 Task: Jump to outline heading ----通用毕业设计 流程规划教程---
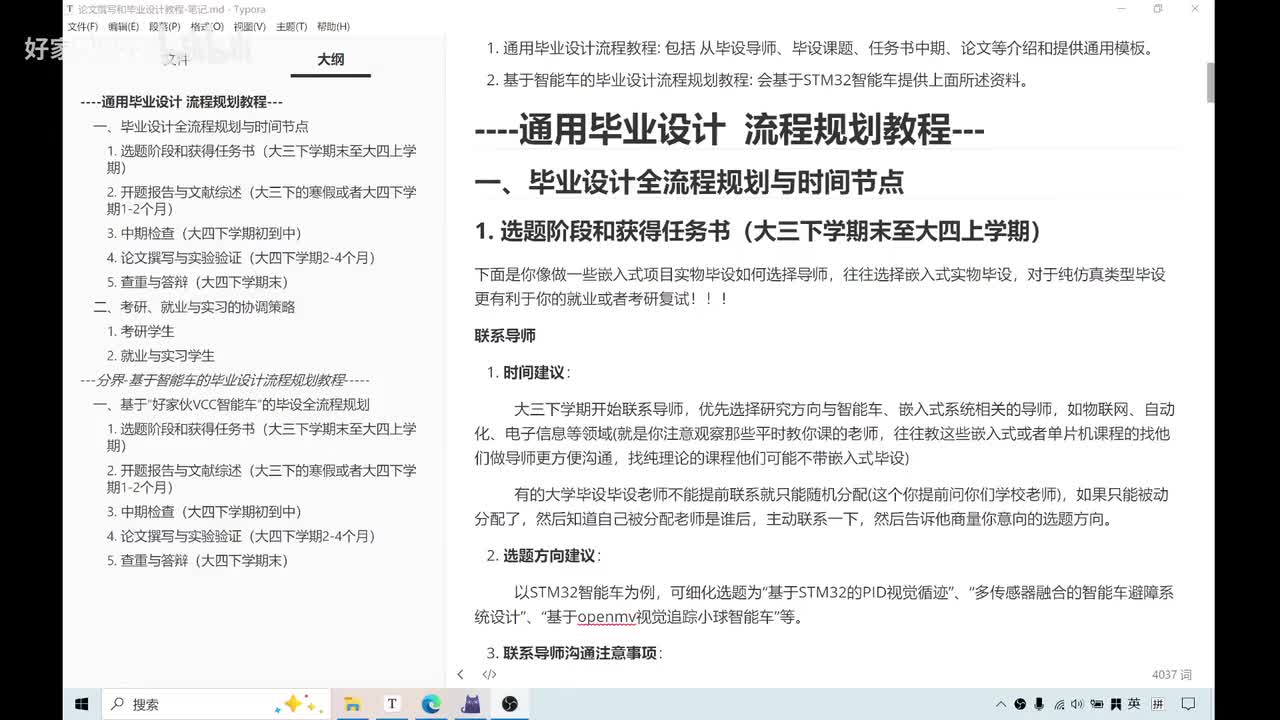[182, 102]
